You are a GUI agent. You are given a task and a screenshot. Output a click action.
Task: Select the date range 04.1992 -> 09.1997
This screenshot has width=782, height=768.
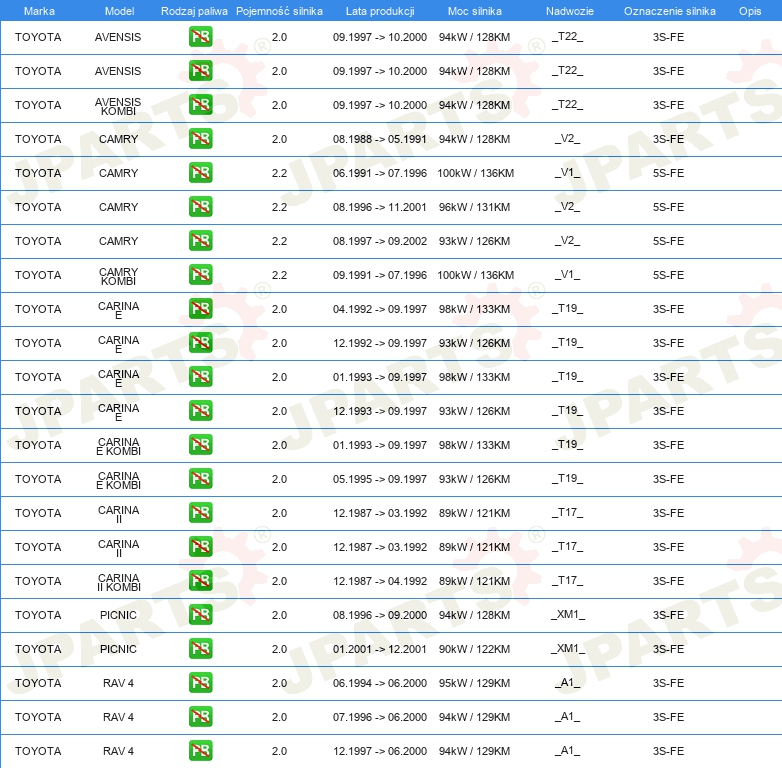click(x=380, y=309)
